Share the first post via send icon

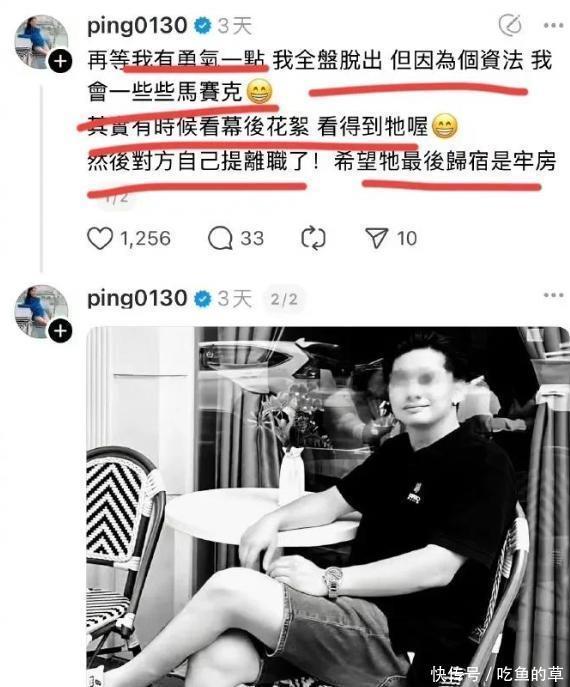pyautogui.click(x=377, y=239)
